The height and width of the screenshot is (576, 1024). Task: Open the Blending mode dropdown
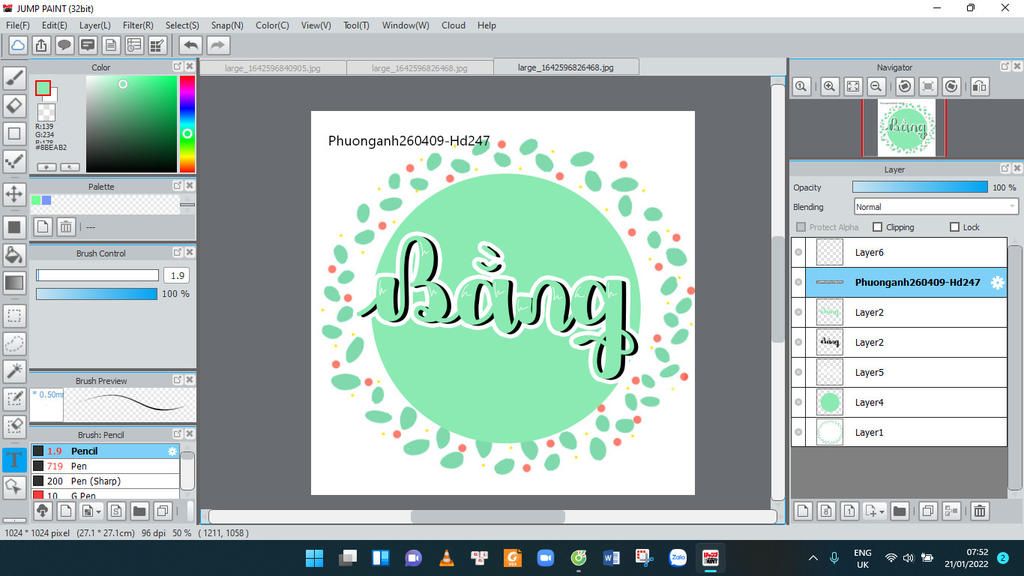935,207
